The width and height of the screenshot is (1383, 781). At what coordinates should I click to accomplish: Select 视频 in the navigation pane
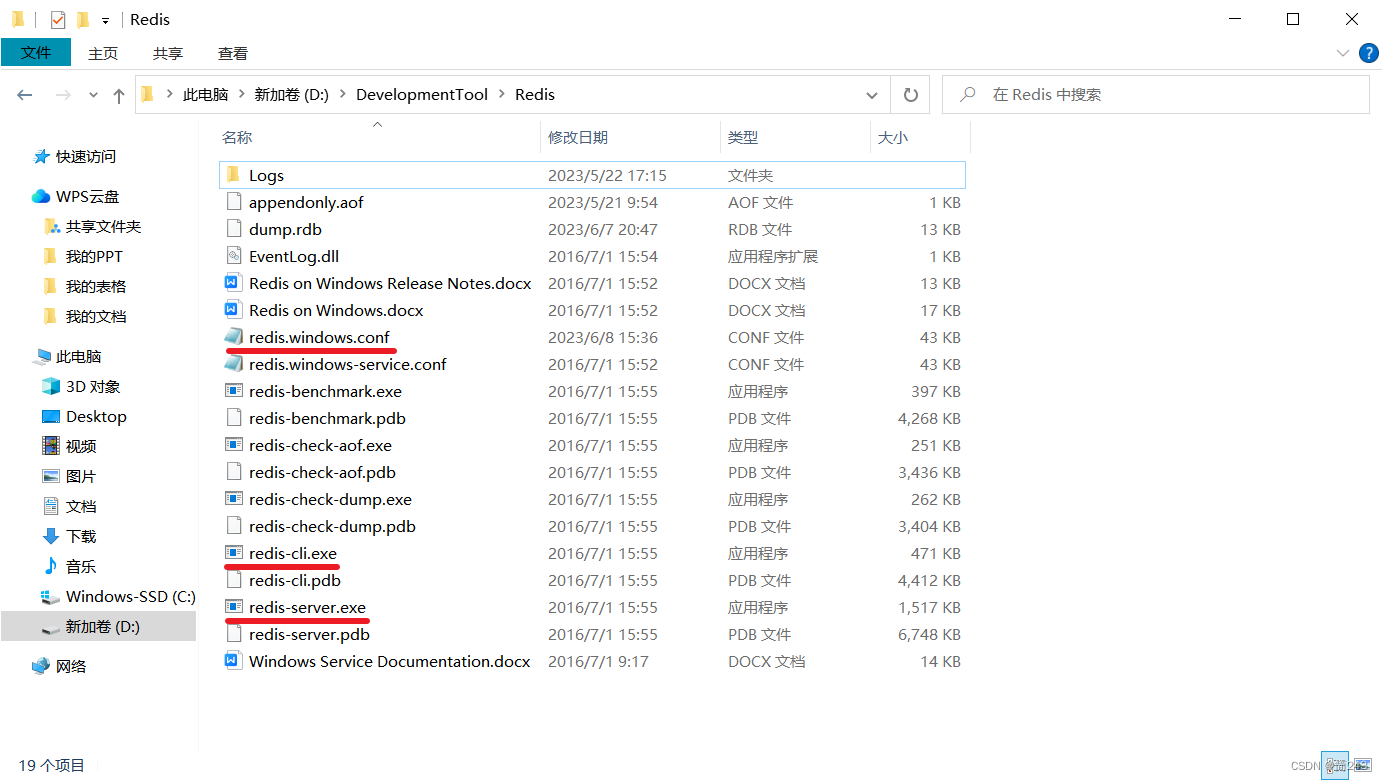[x=81, y=447]
